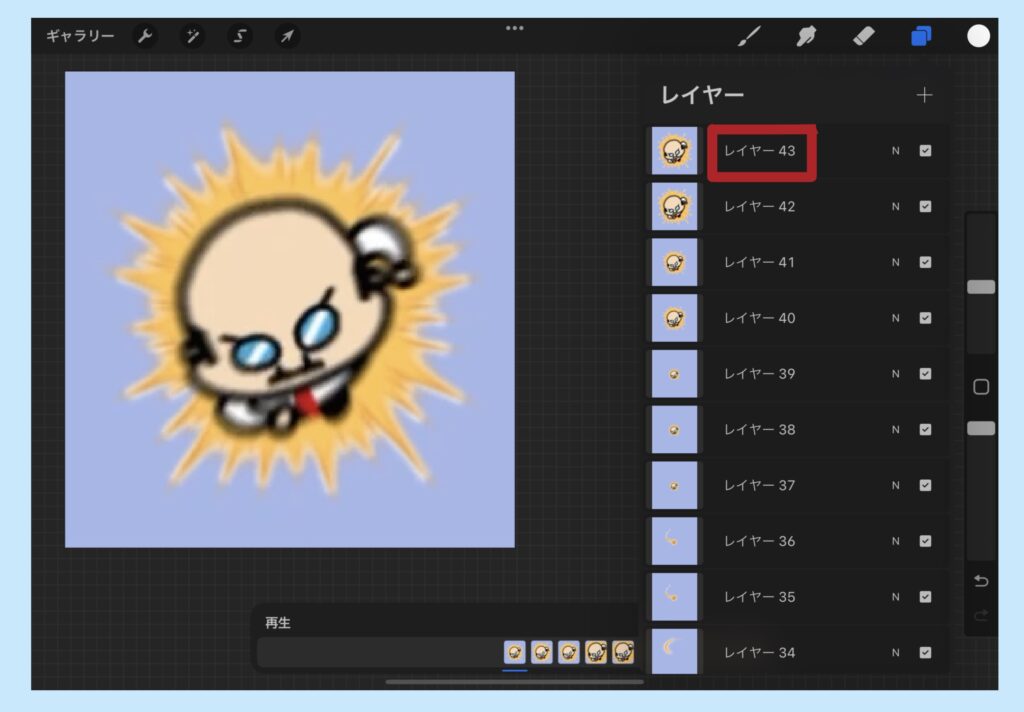Hide レイヤー 36 with its checkbox
This screenshot has height=712, width=1024.
(x=925, y=541)
